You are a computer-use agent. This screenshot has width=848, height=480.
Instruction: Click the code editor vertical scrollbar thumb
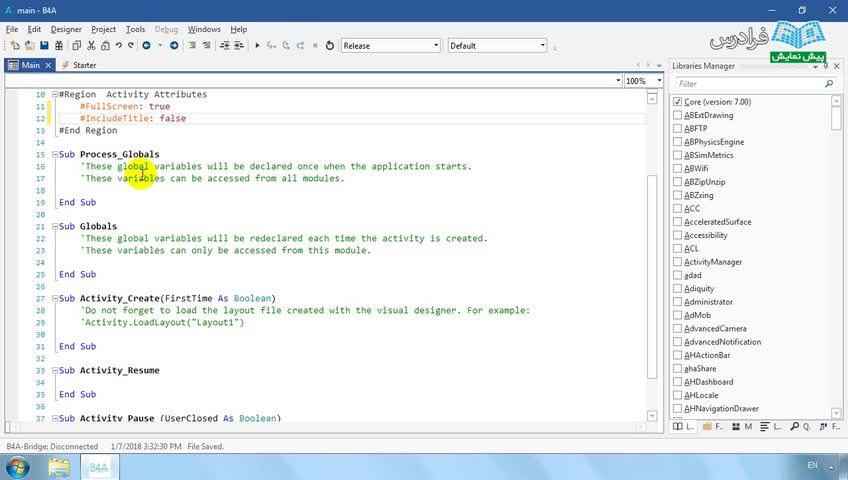(652, 276)
